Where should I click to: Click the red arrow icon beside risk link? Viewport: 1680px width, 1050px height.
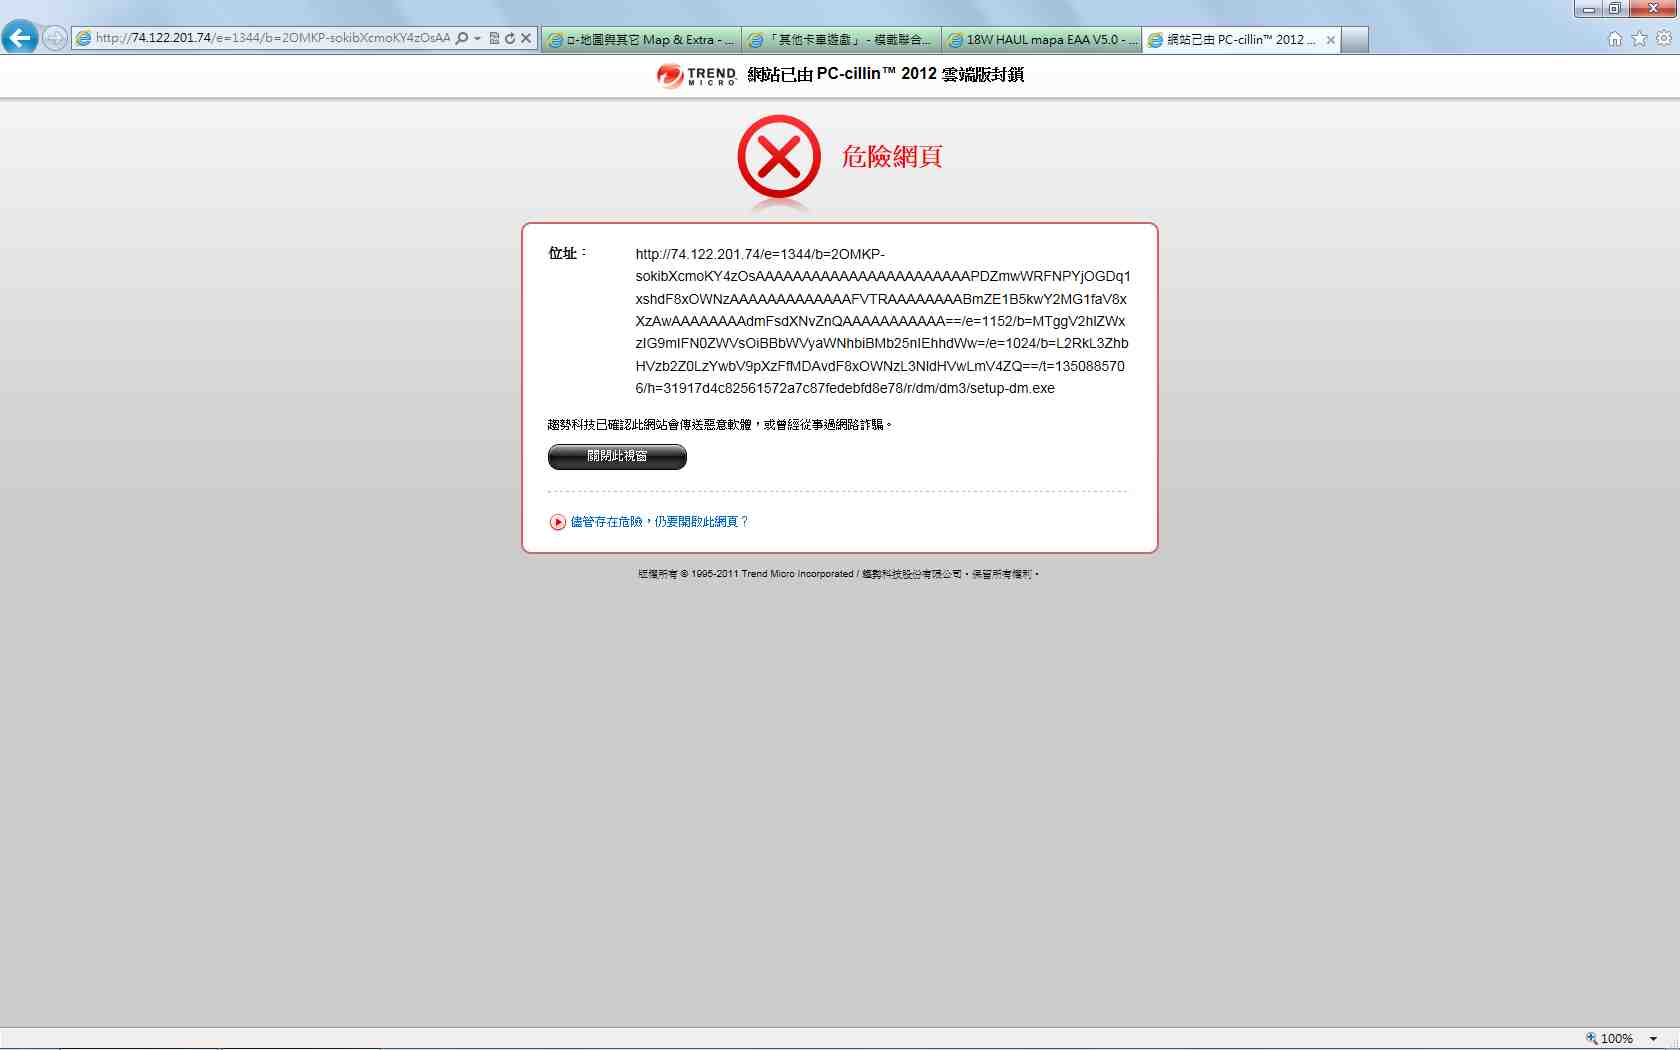pyautogui.click(x=558, y=522)
